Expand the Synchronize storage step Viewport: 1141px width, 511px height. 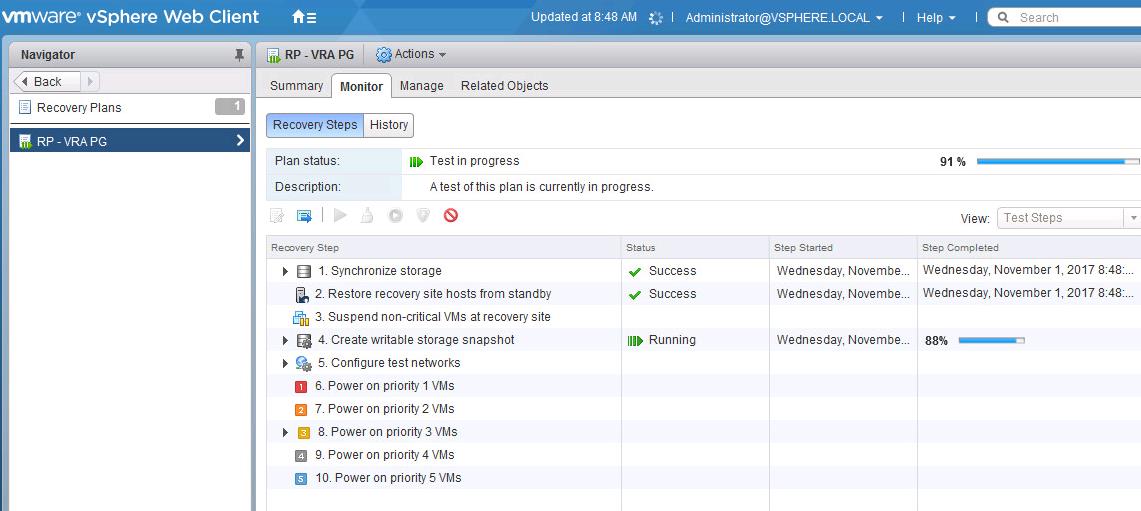[x=285, y=272]
